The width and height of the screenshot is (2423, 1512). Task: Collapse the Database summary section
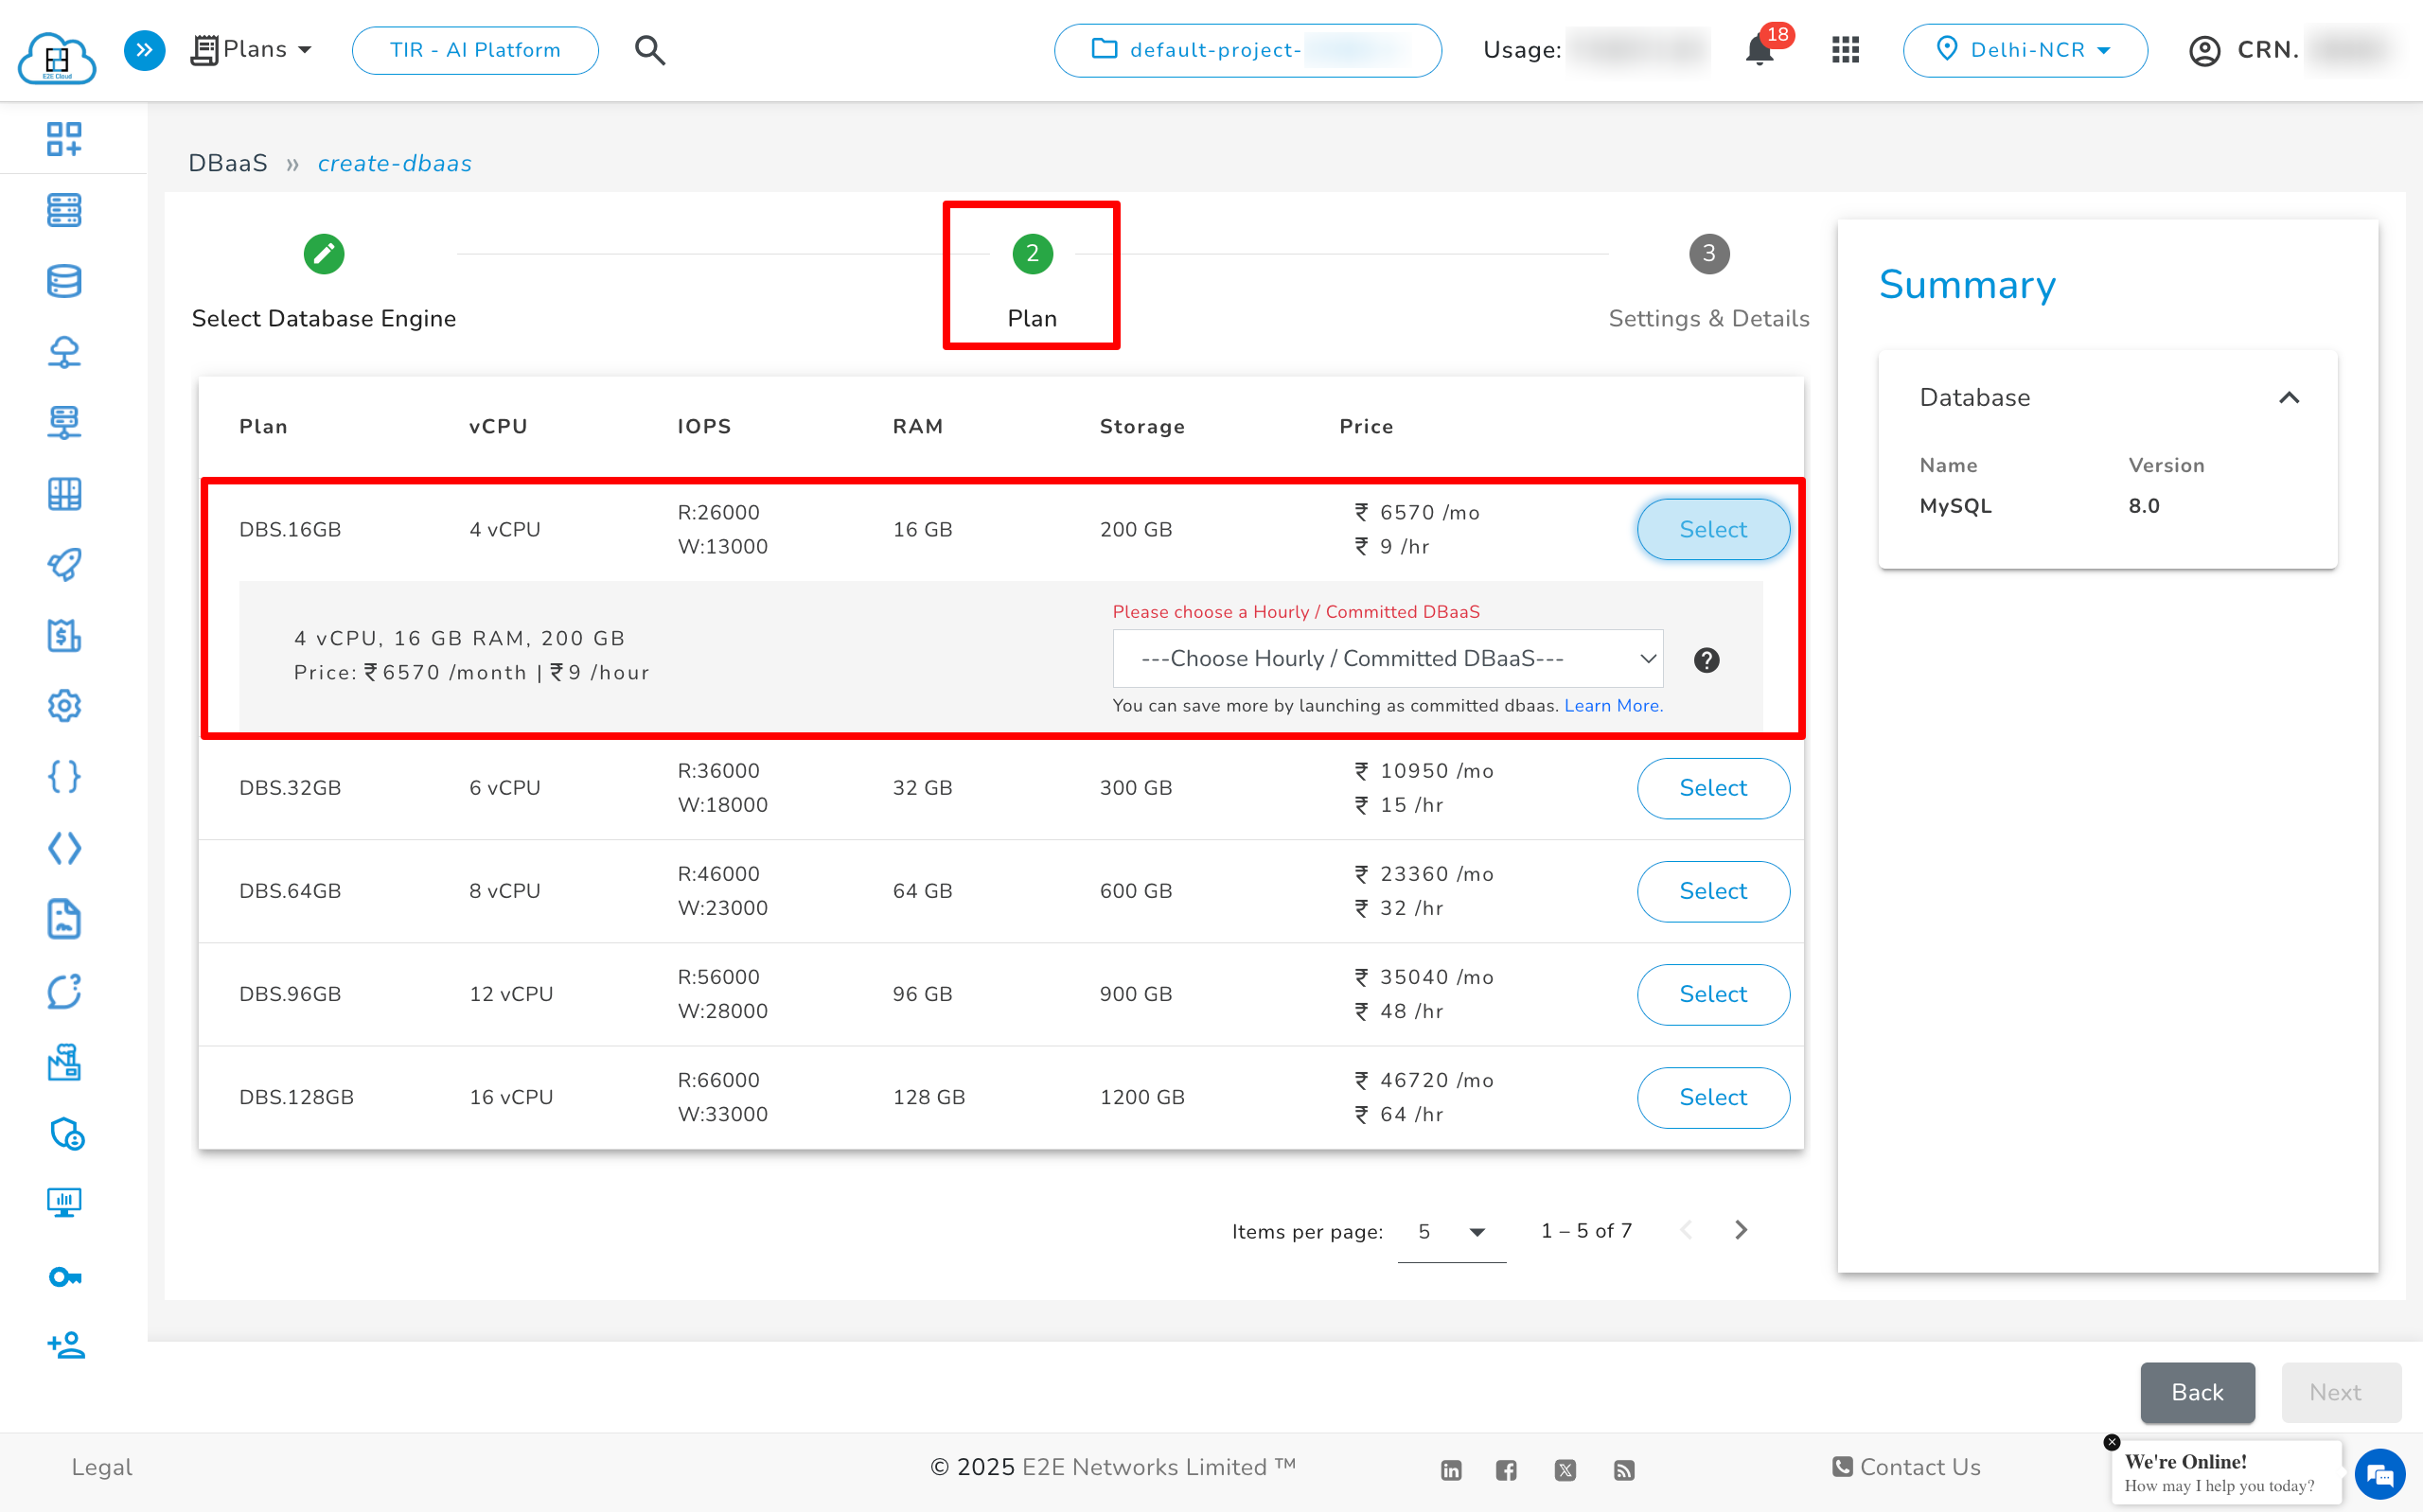click(2288, 398)
